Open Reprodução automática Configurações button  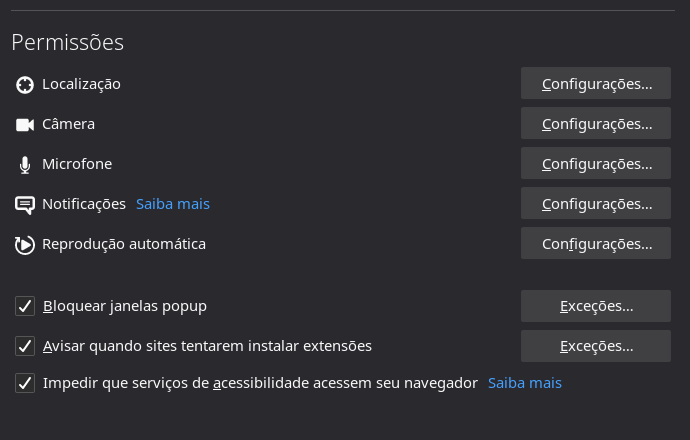pyautogui.click(x=596, y=243)
